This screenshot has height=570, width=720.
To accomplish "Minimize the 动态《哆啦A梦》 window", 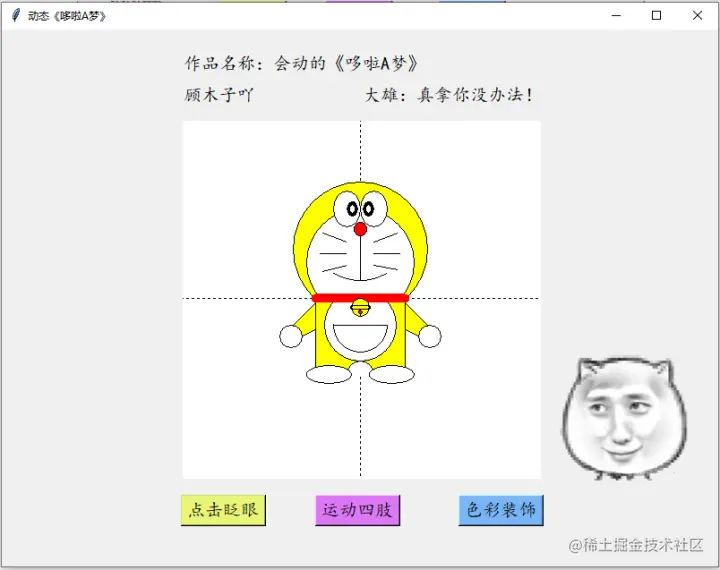I will pyautogui.click(x=616, y=16).
